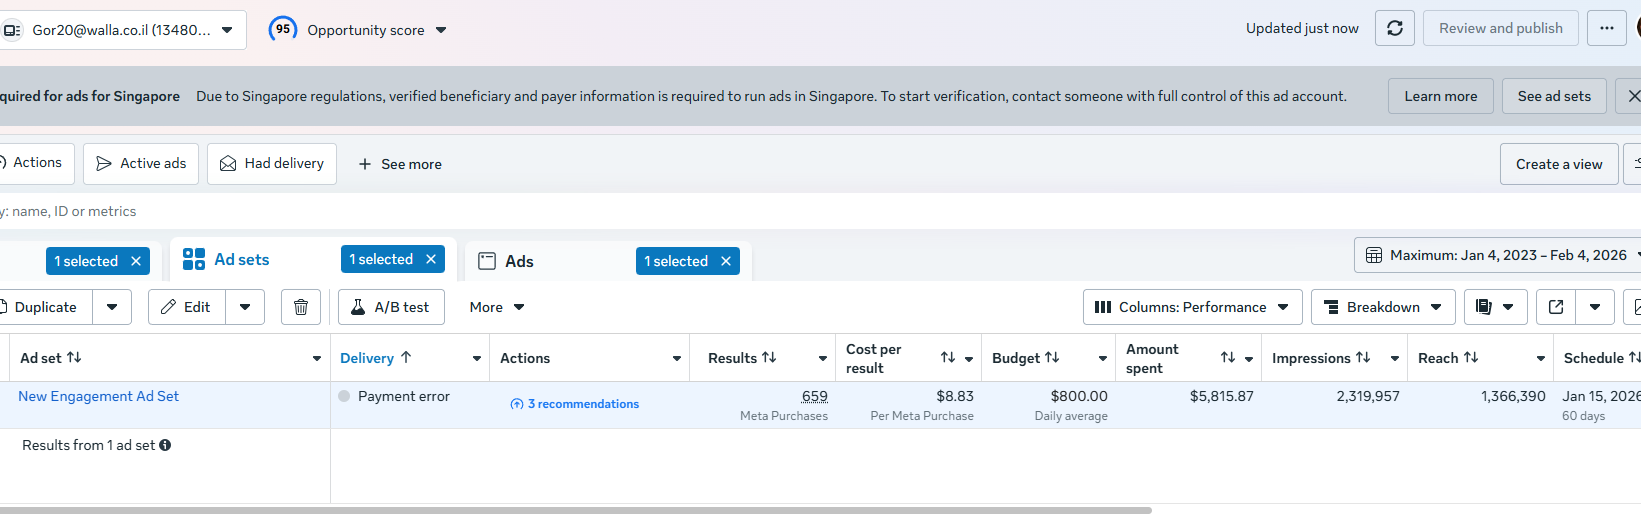
Task: Click the export share icon
Action: coord(1556,307)
